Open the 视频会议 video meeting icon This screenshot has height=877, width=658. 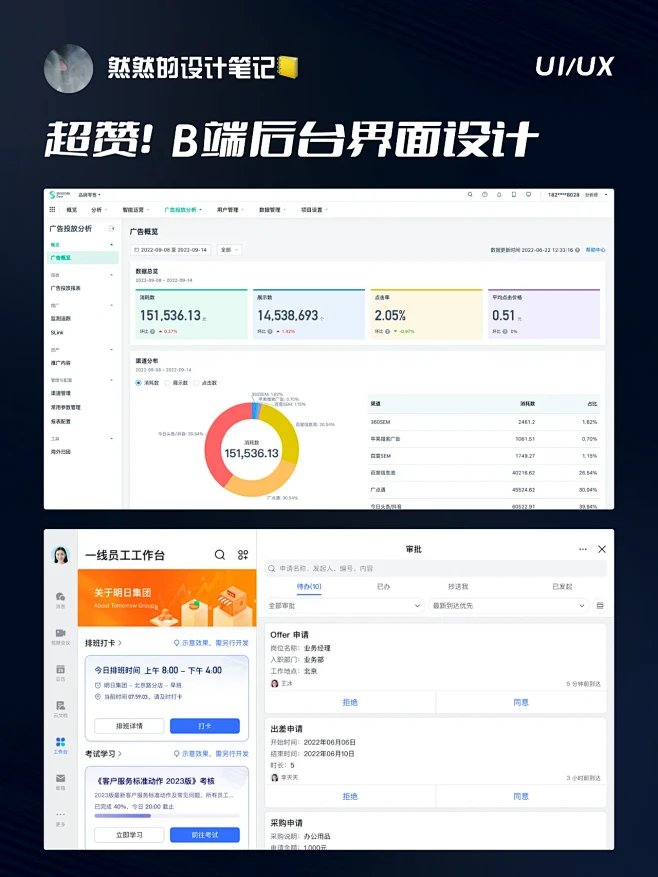(x=61, y=634)
